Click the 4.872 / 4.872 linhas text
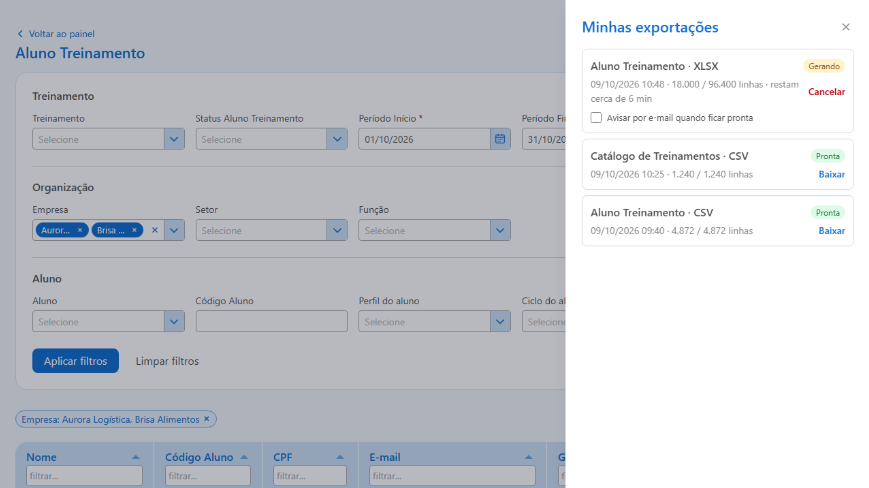 pyautogui.click(x=712, y=230)
